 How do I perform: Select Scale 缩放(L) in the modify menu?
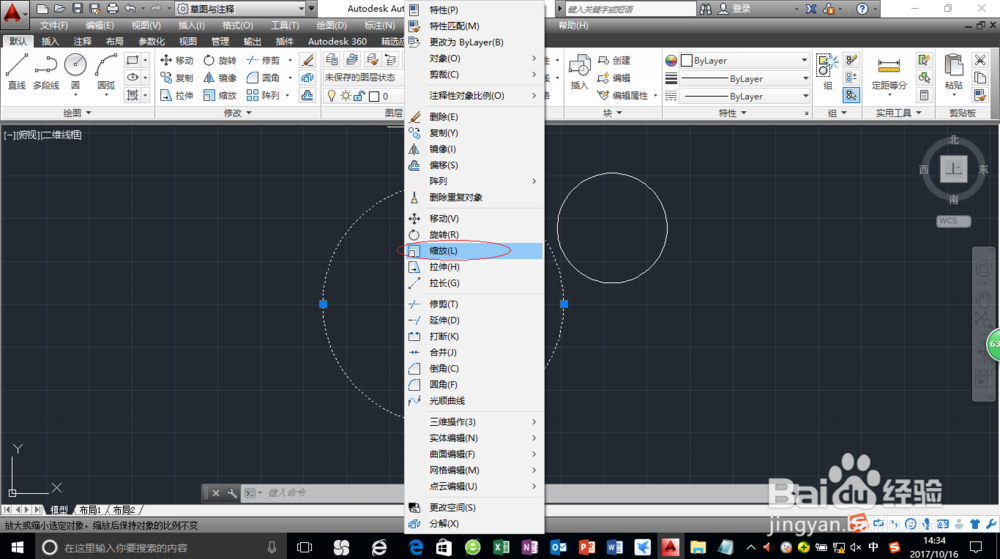pos(474,250)
